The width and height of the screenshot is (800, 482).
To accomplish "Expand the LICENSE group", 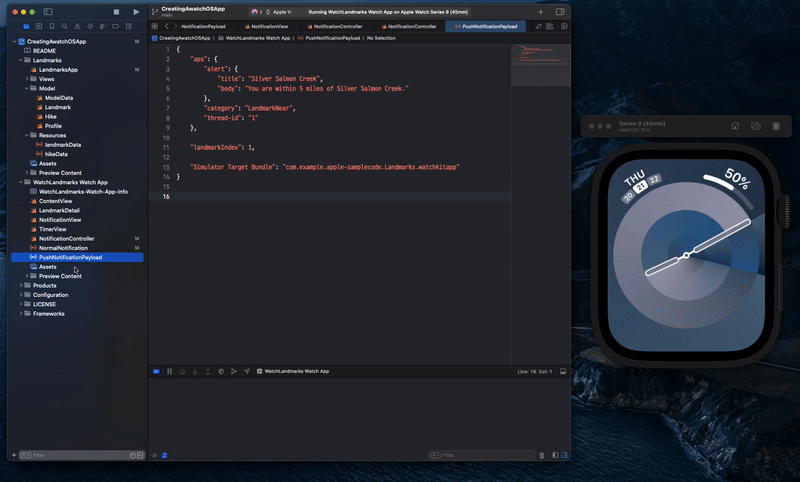I will pyautogui.click(x=20, y=305).
